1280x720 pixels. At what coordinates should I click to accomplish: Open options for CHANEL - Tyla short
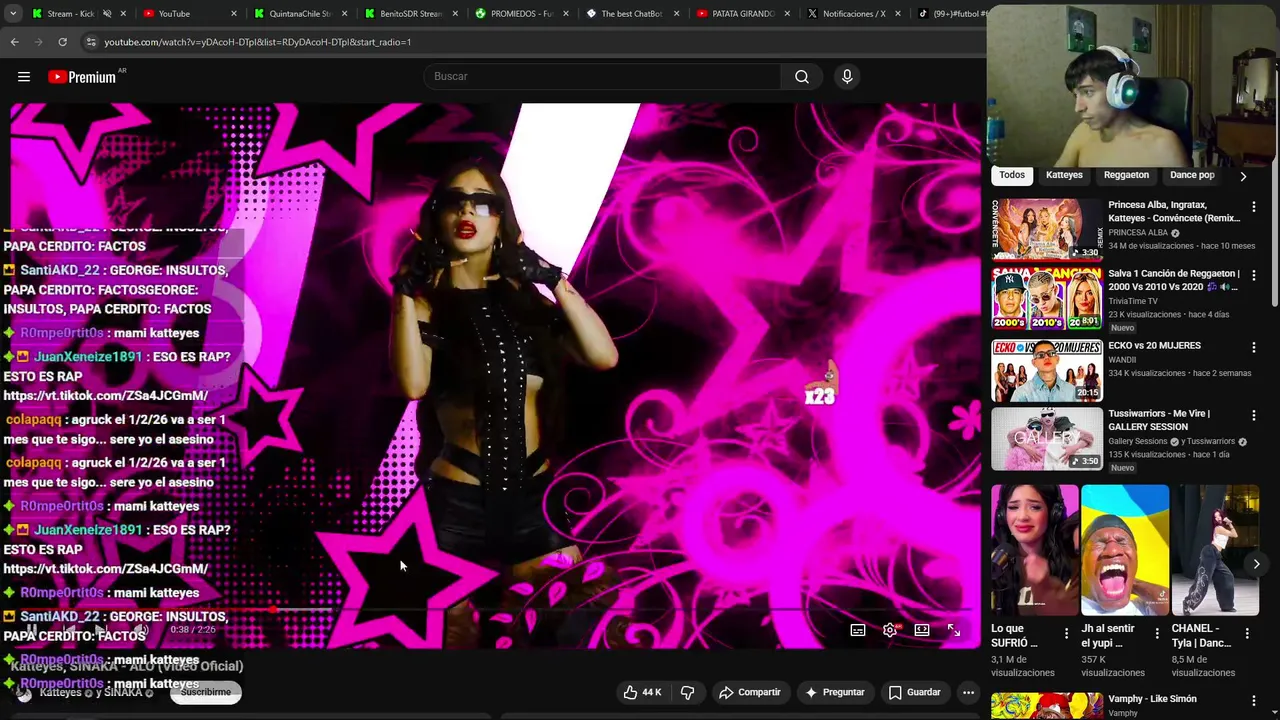click(1247, 634)
